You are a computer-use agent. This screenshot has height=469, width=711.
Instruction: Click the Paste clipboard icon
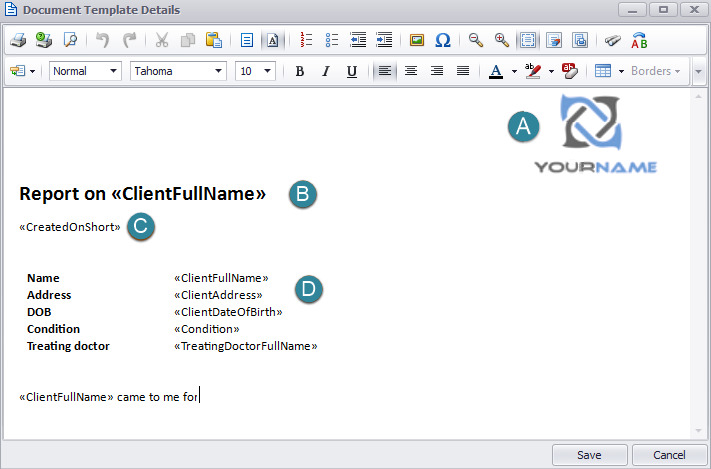[x=213, y=41]
